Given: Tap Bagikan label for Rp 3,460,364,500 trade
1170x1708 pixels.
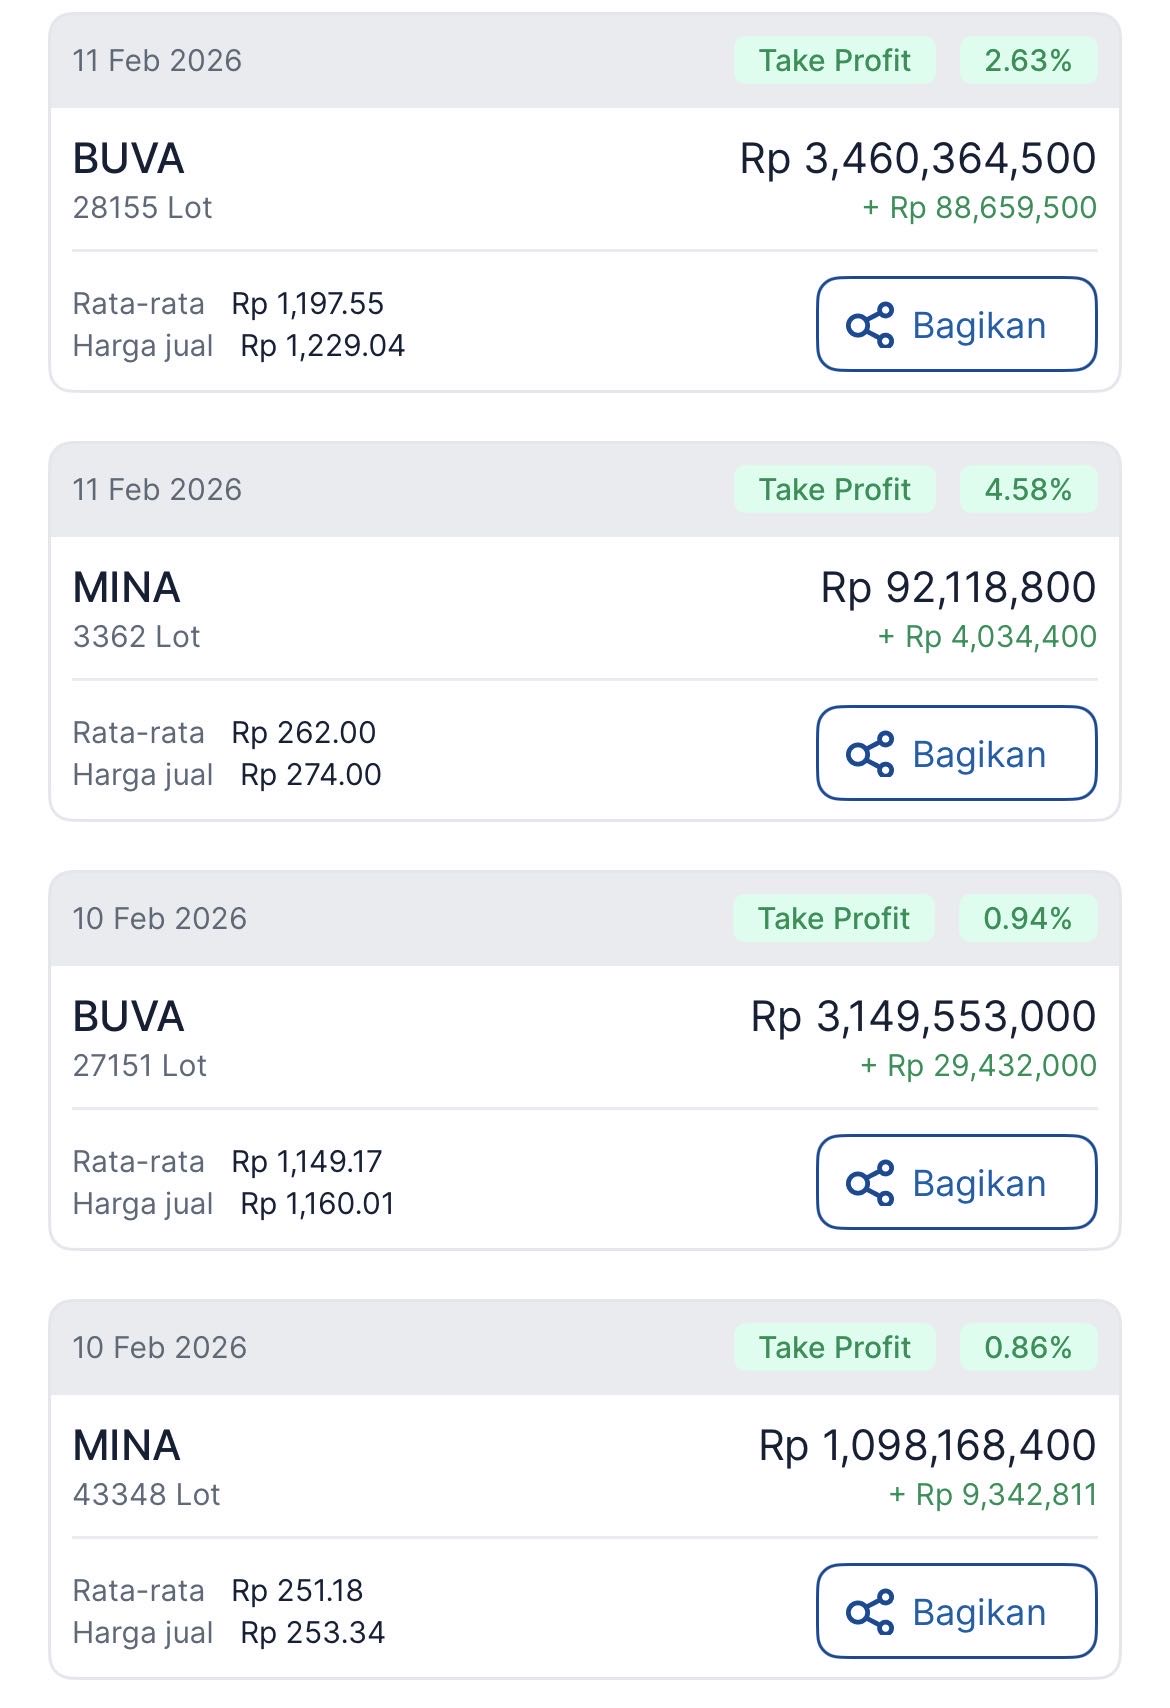Looking at the screenshot, I should [x=979, y=326].
